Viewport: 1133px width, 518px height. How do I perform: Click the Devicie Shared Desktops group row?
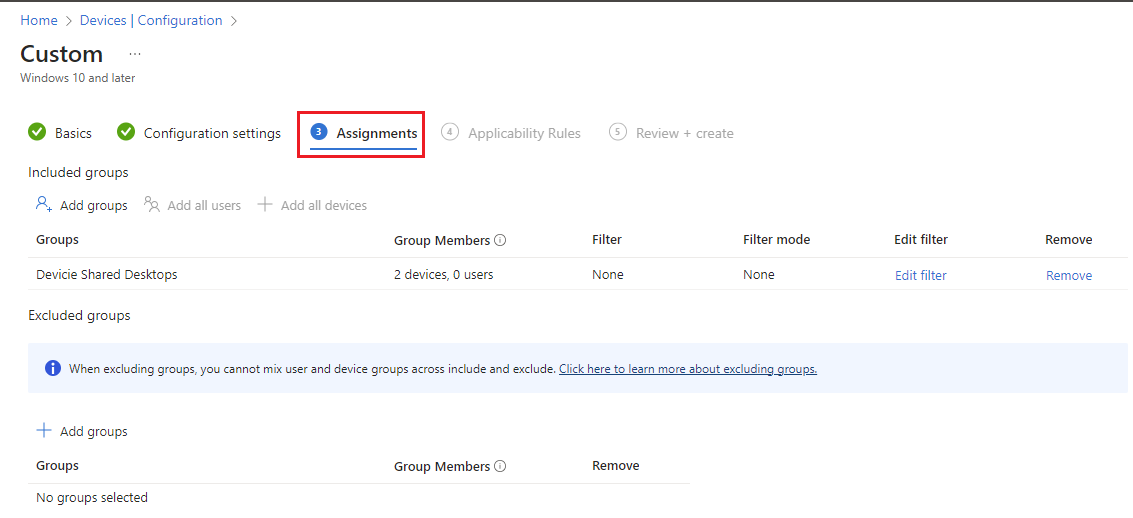(107, 274)
